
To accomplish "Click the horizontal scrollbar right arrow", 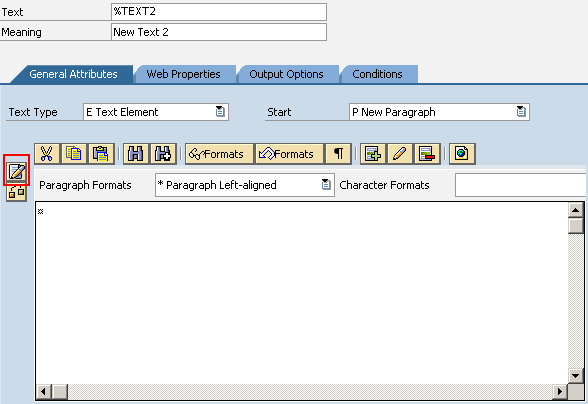I will (560, 392).
